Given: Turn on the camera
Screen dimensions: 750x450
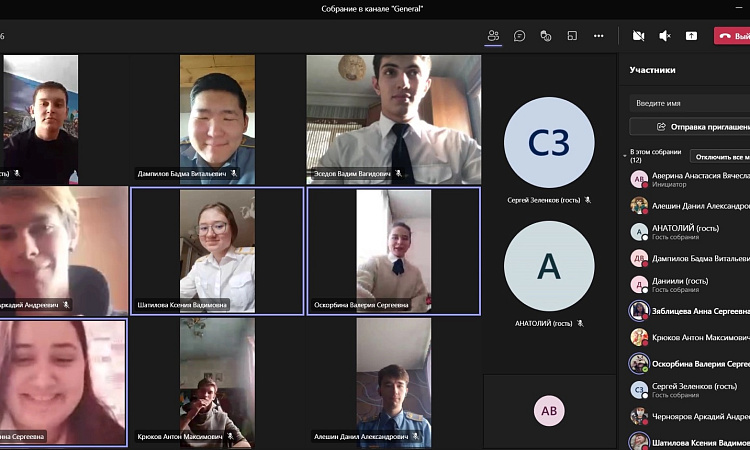Looking at the screenshot, I should click(638, 35).
